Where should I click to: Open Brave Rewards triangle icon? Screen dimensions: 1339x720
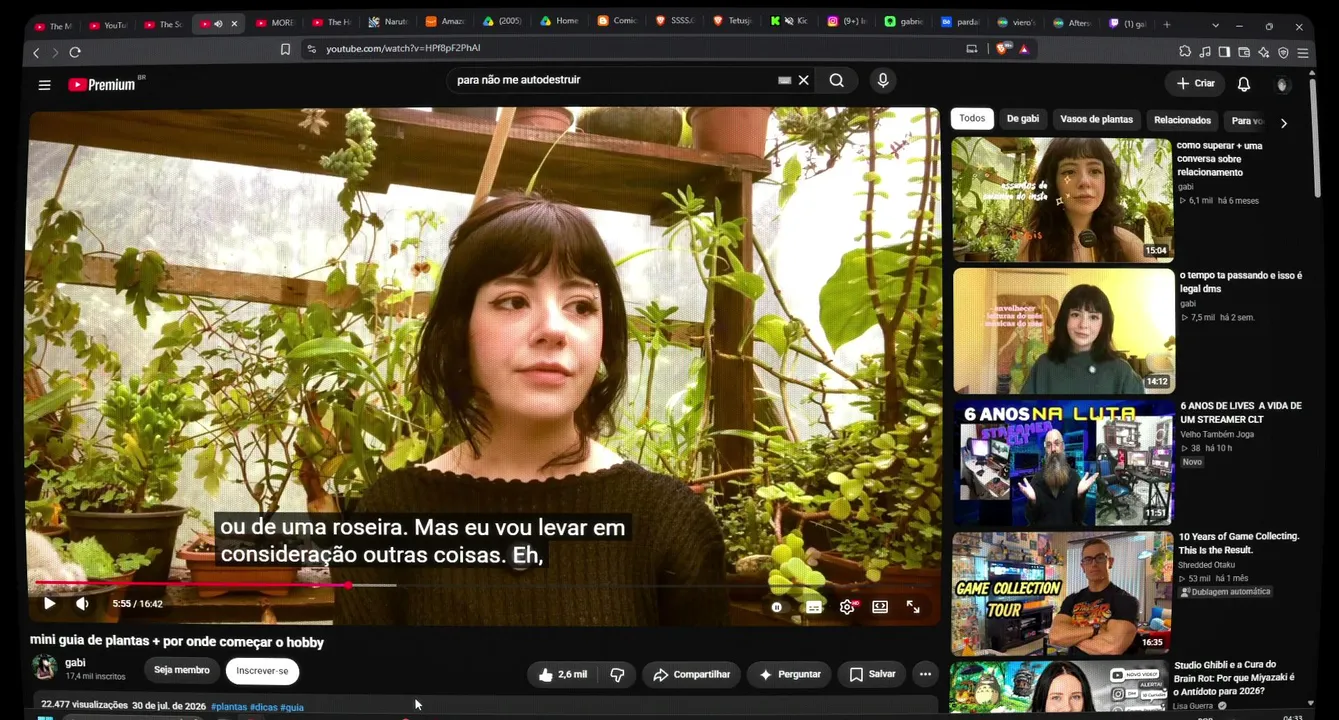tap(1024, 49)
